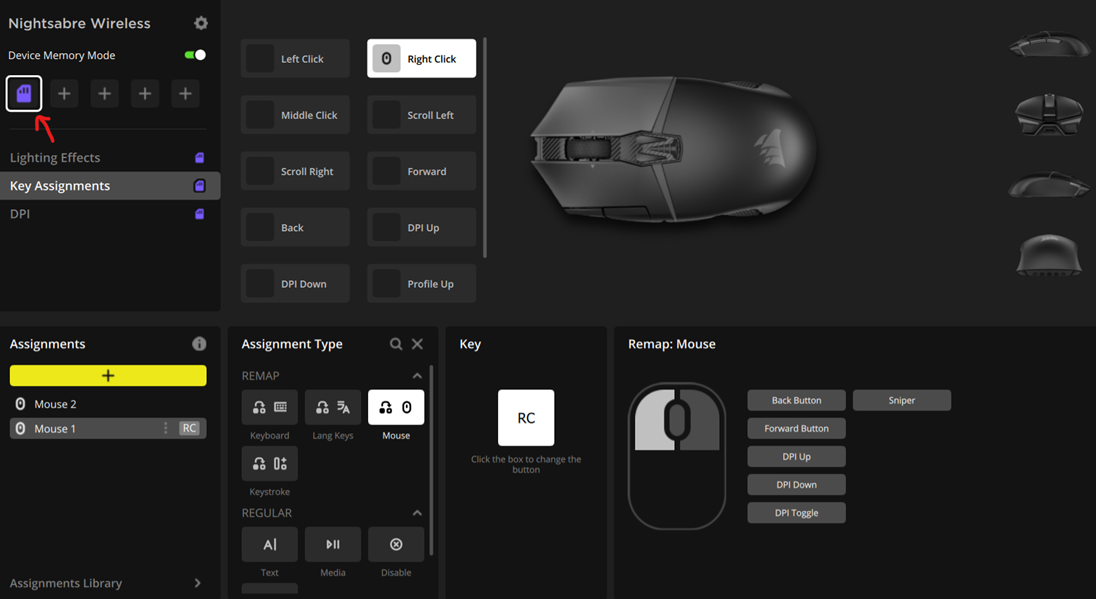1096x599 pixels.
Task: Toggle Device Memory Mode switch
Action: [x=195, y=55]
